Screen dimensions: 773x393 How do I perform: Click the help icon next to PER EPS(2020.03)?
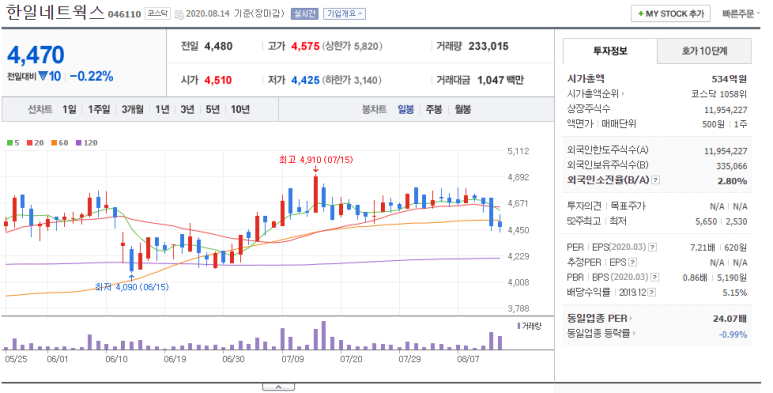652,248
